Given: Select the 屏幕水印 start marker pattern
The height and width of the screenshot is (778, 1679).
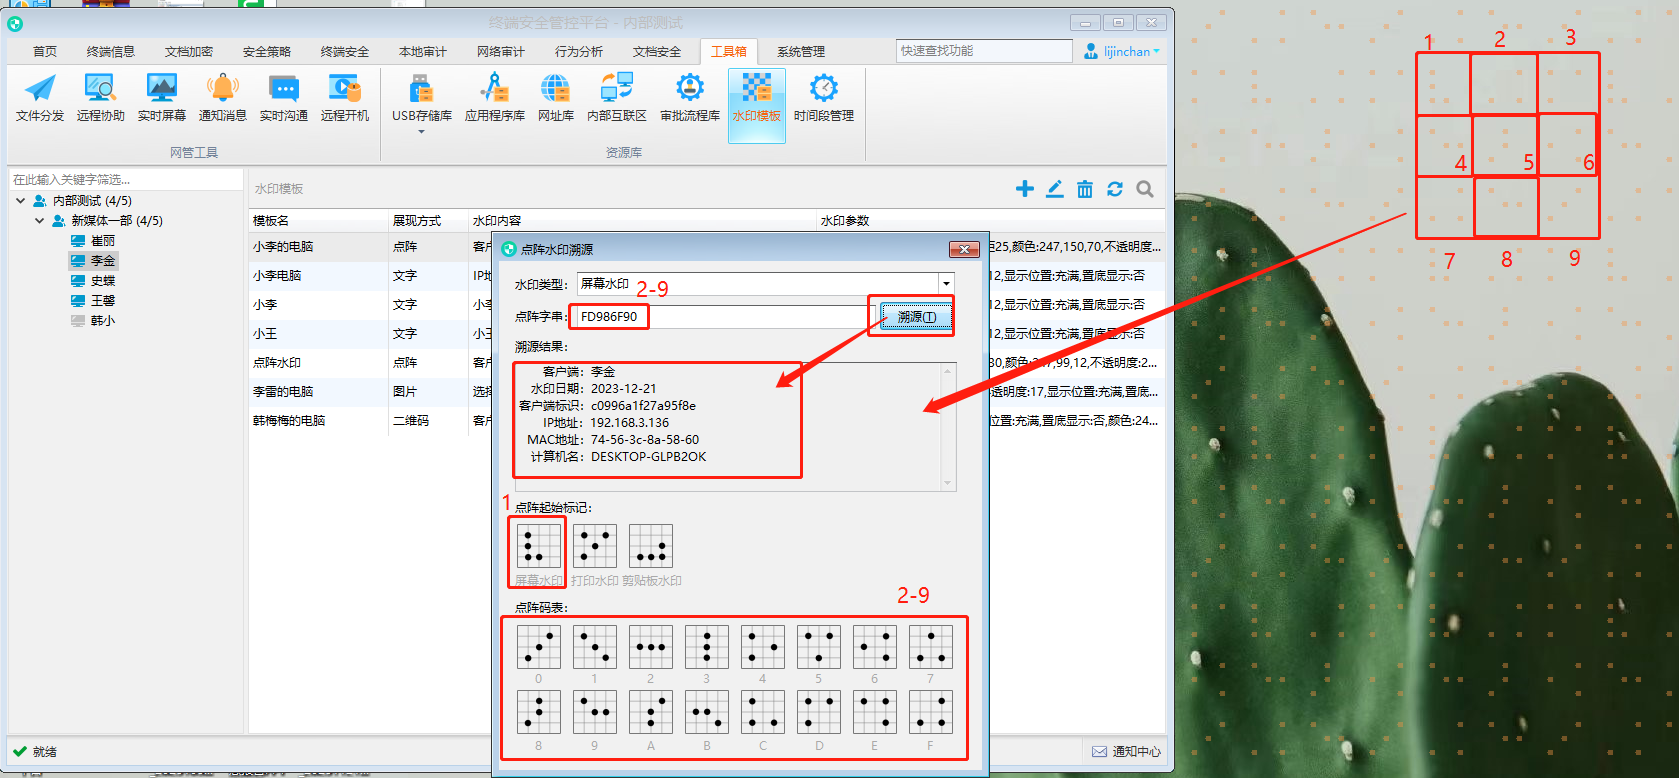Looking at the screenshot, I should [x=539, y=546].
